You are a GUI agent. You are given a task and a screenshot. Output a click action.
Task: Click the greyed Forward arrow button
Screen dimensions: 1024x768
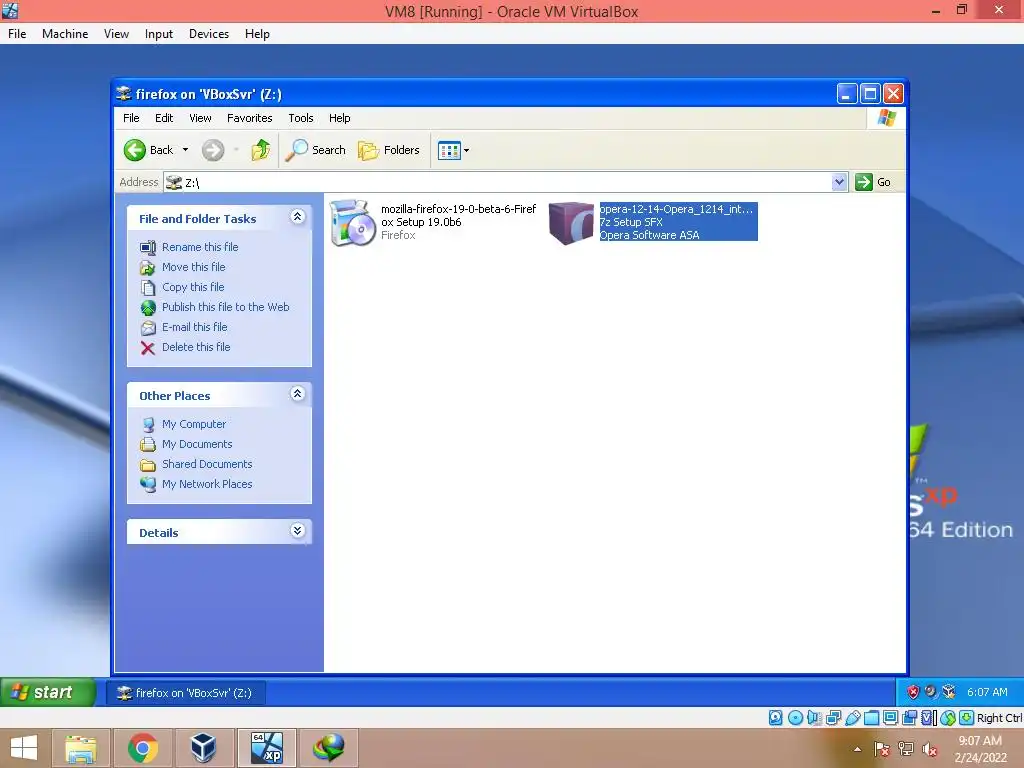[x=212, y=150]
